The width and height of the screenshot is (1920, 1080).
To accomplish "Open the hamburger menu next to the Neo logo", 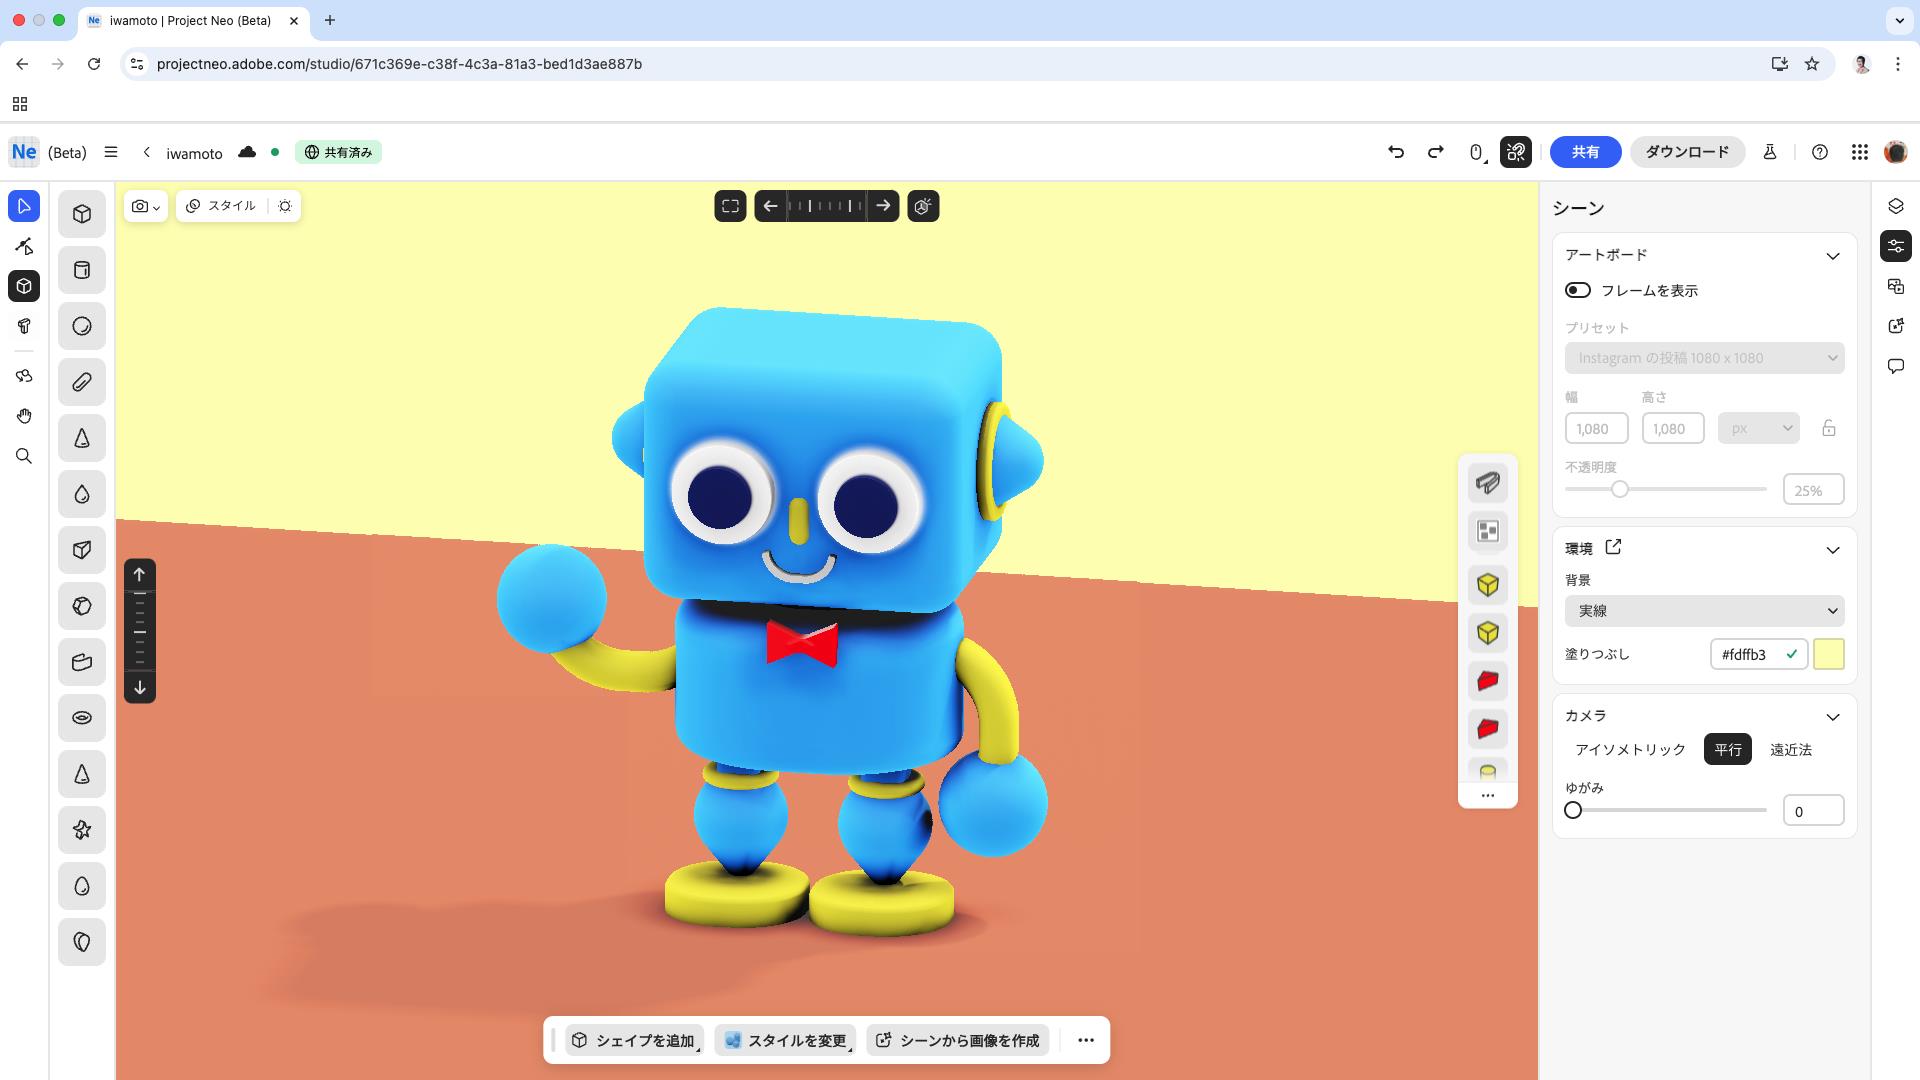I will click(x=111, y=152).
